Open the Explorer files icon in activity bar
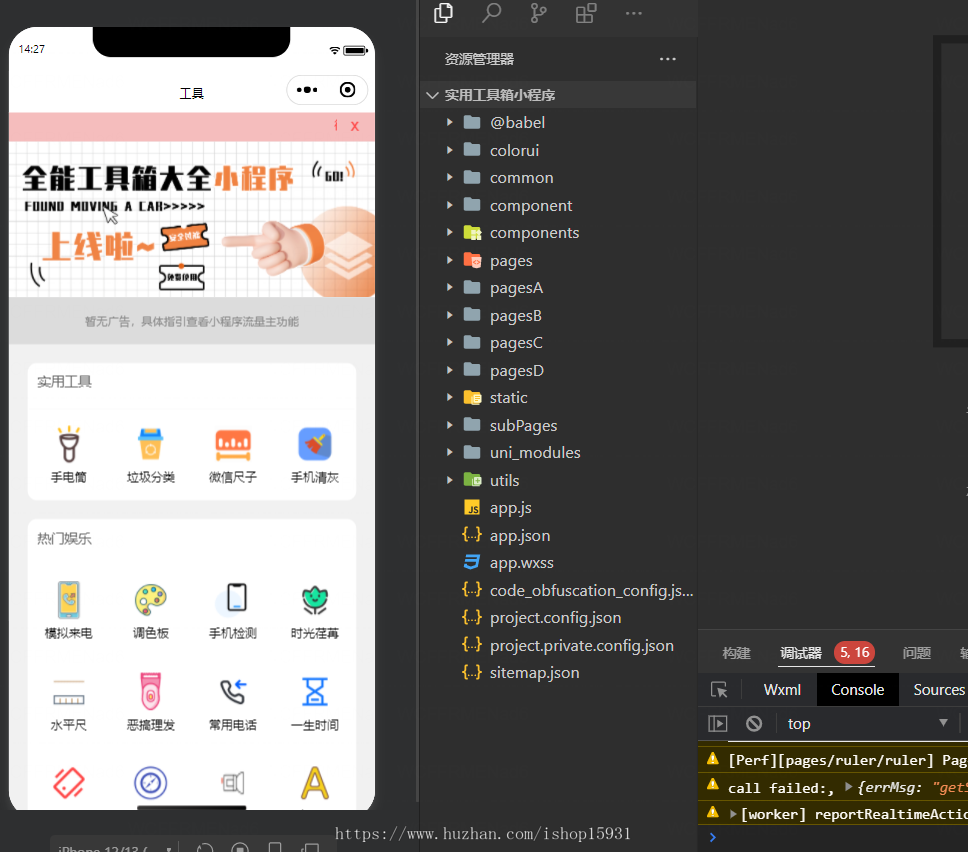 click(443, 13)
